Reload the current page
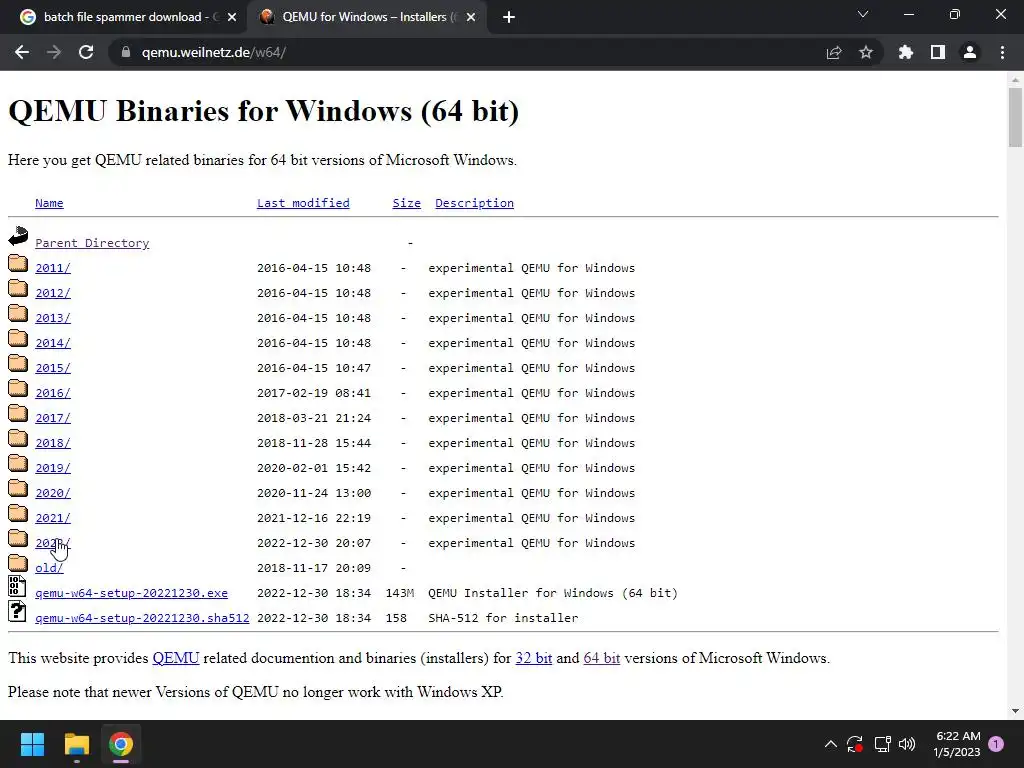The width and height of the screenshot is (1024, 768). tap(86, 52)
